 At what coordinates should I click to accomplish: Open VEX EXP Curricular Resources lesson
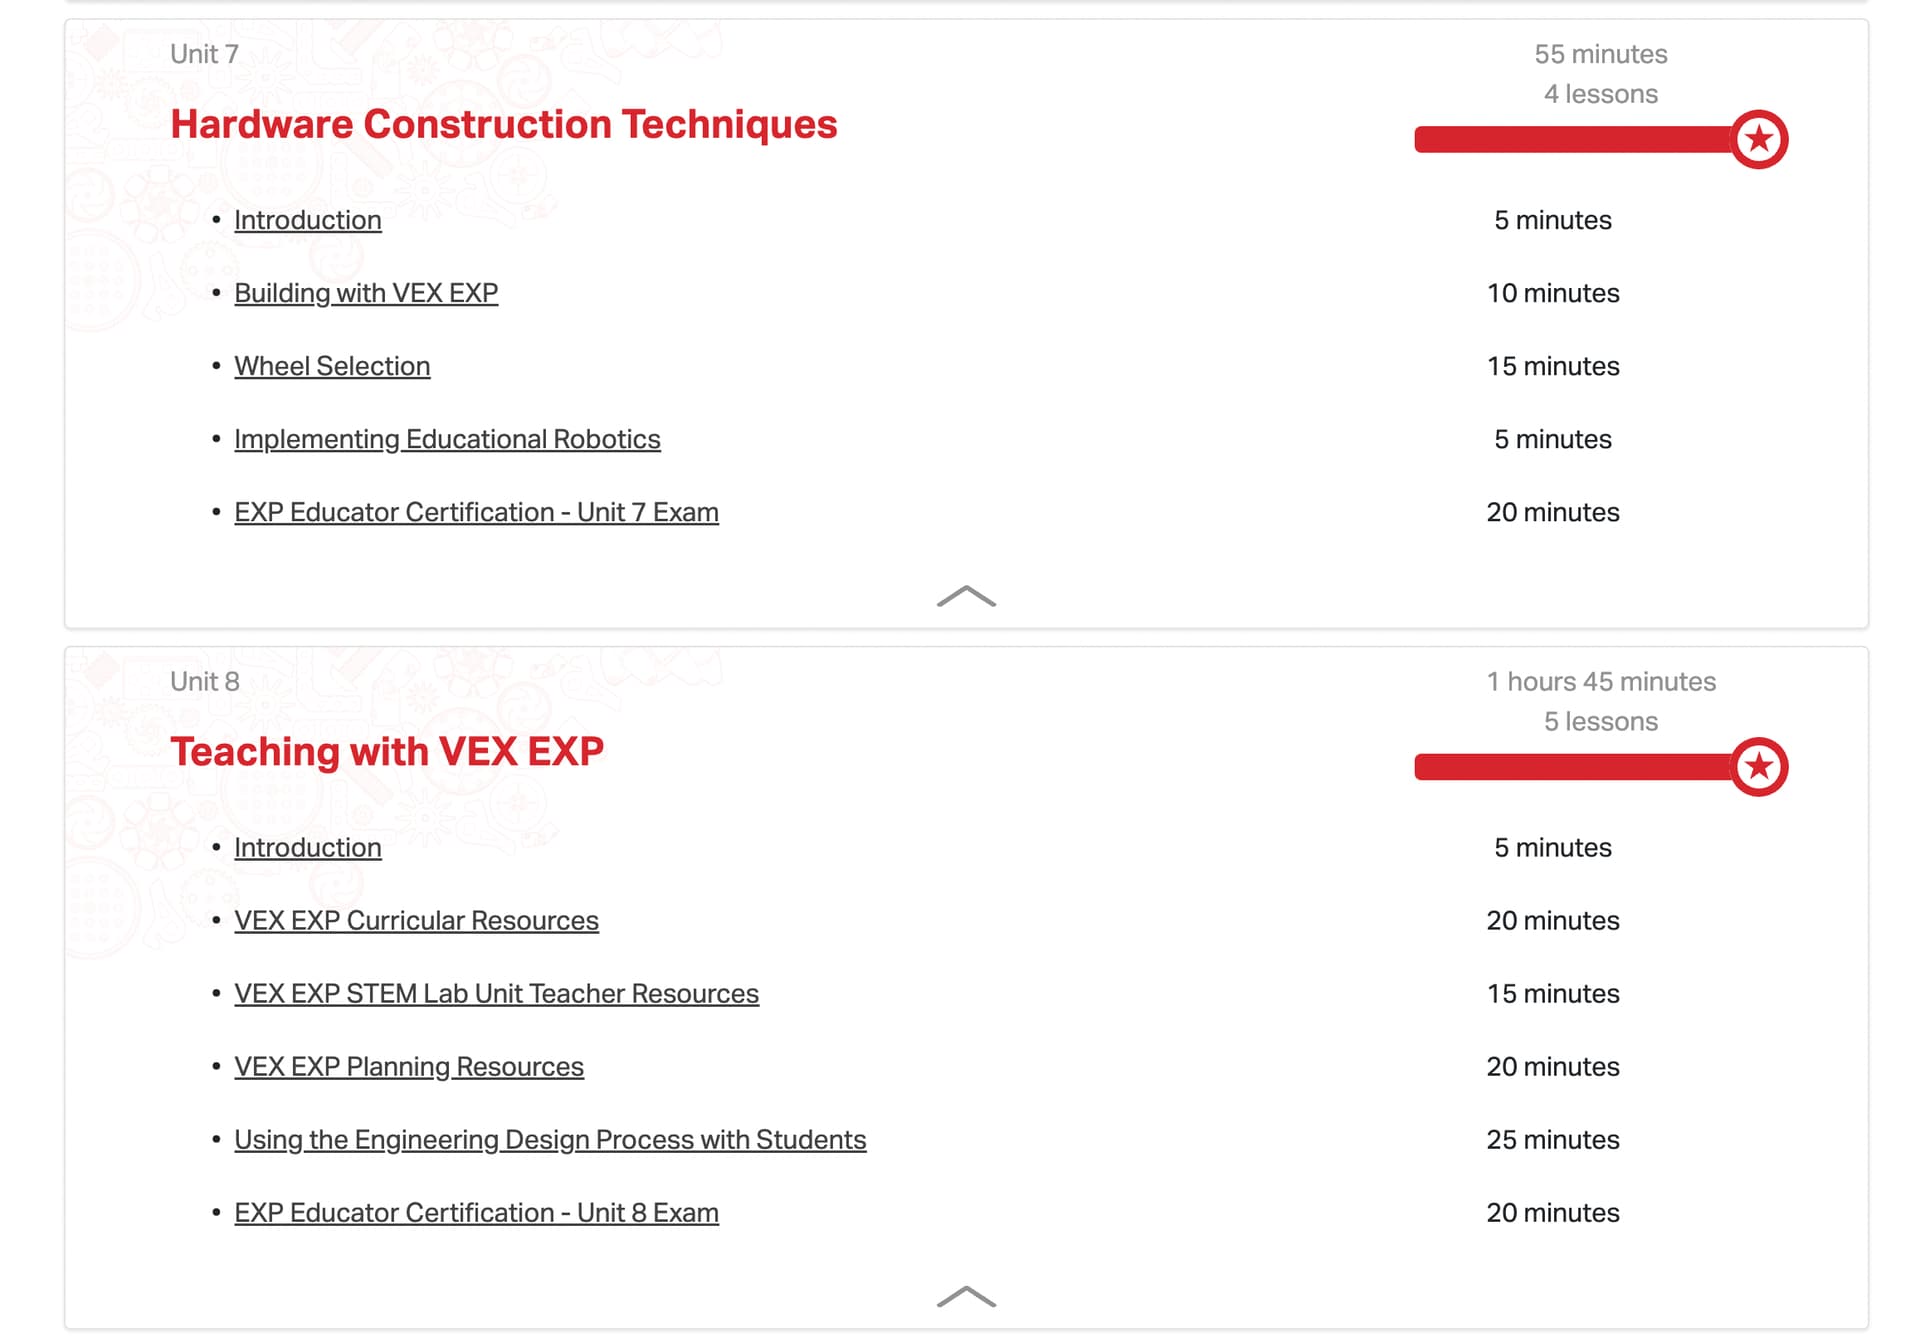tap(416, 921)
